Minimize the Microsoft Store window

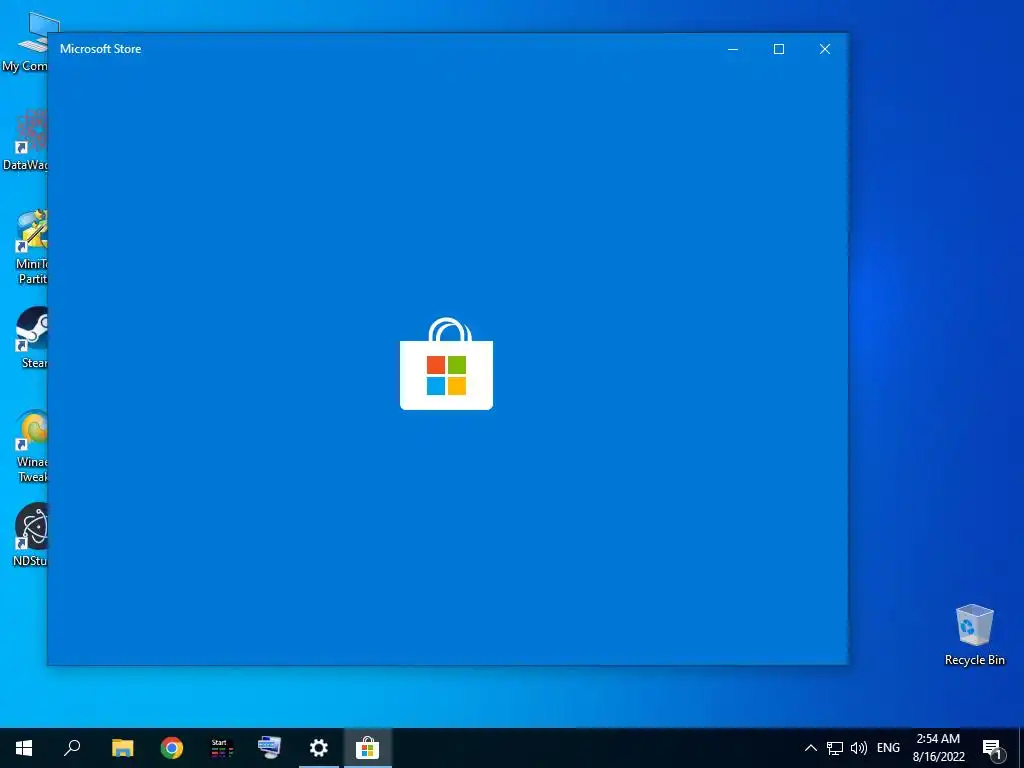click(733, 49)
